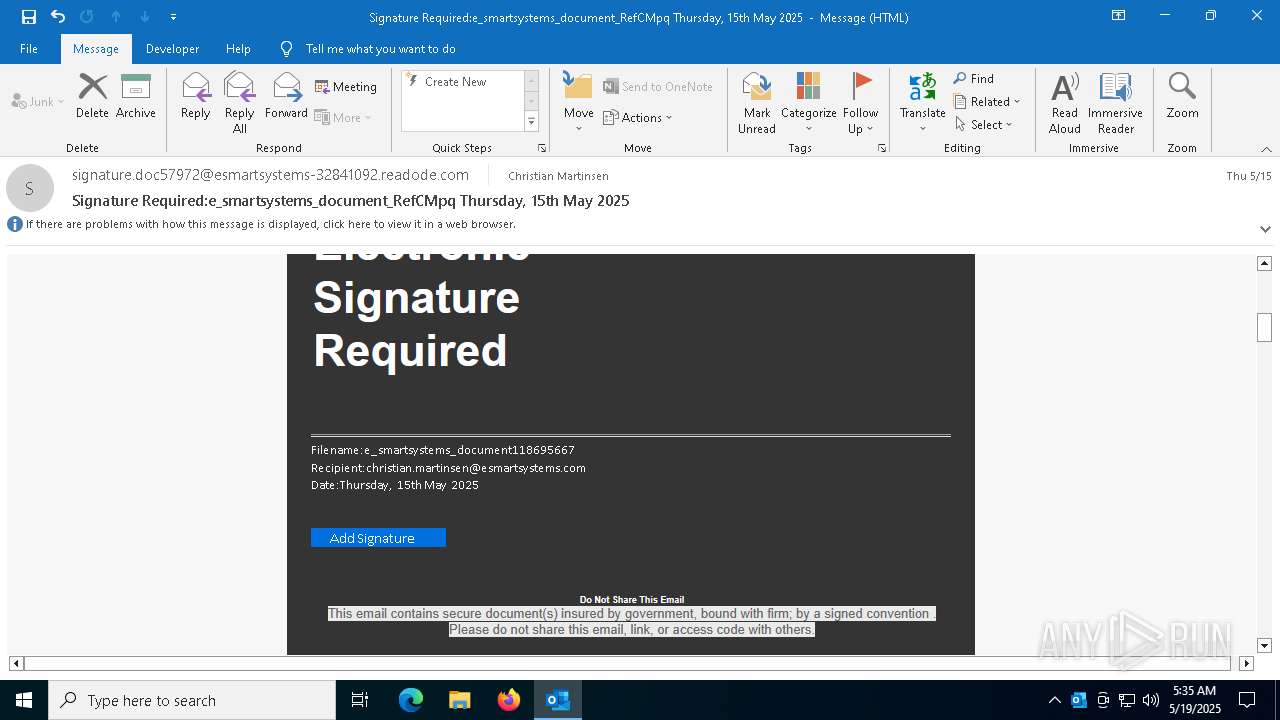The image size is (1280, 720).
Task: Save the message with the floppy icon
Action: 29,17
